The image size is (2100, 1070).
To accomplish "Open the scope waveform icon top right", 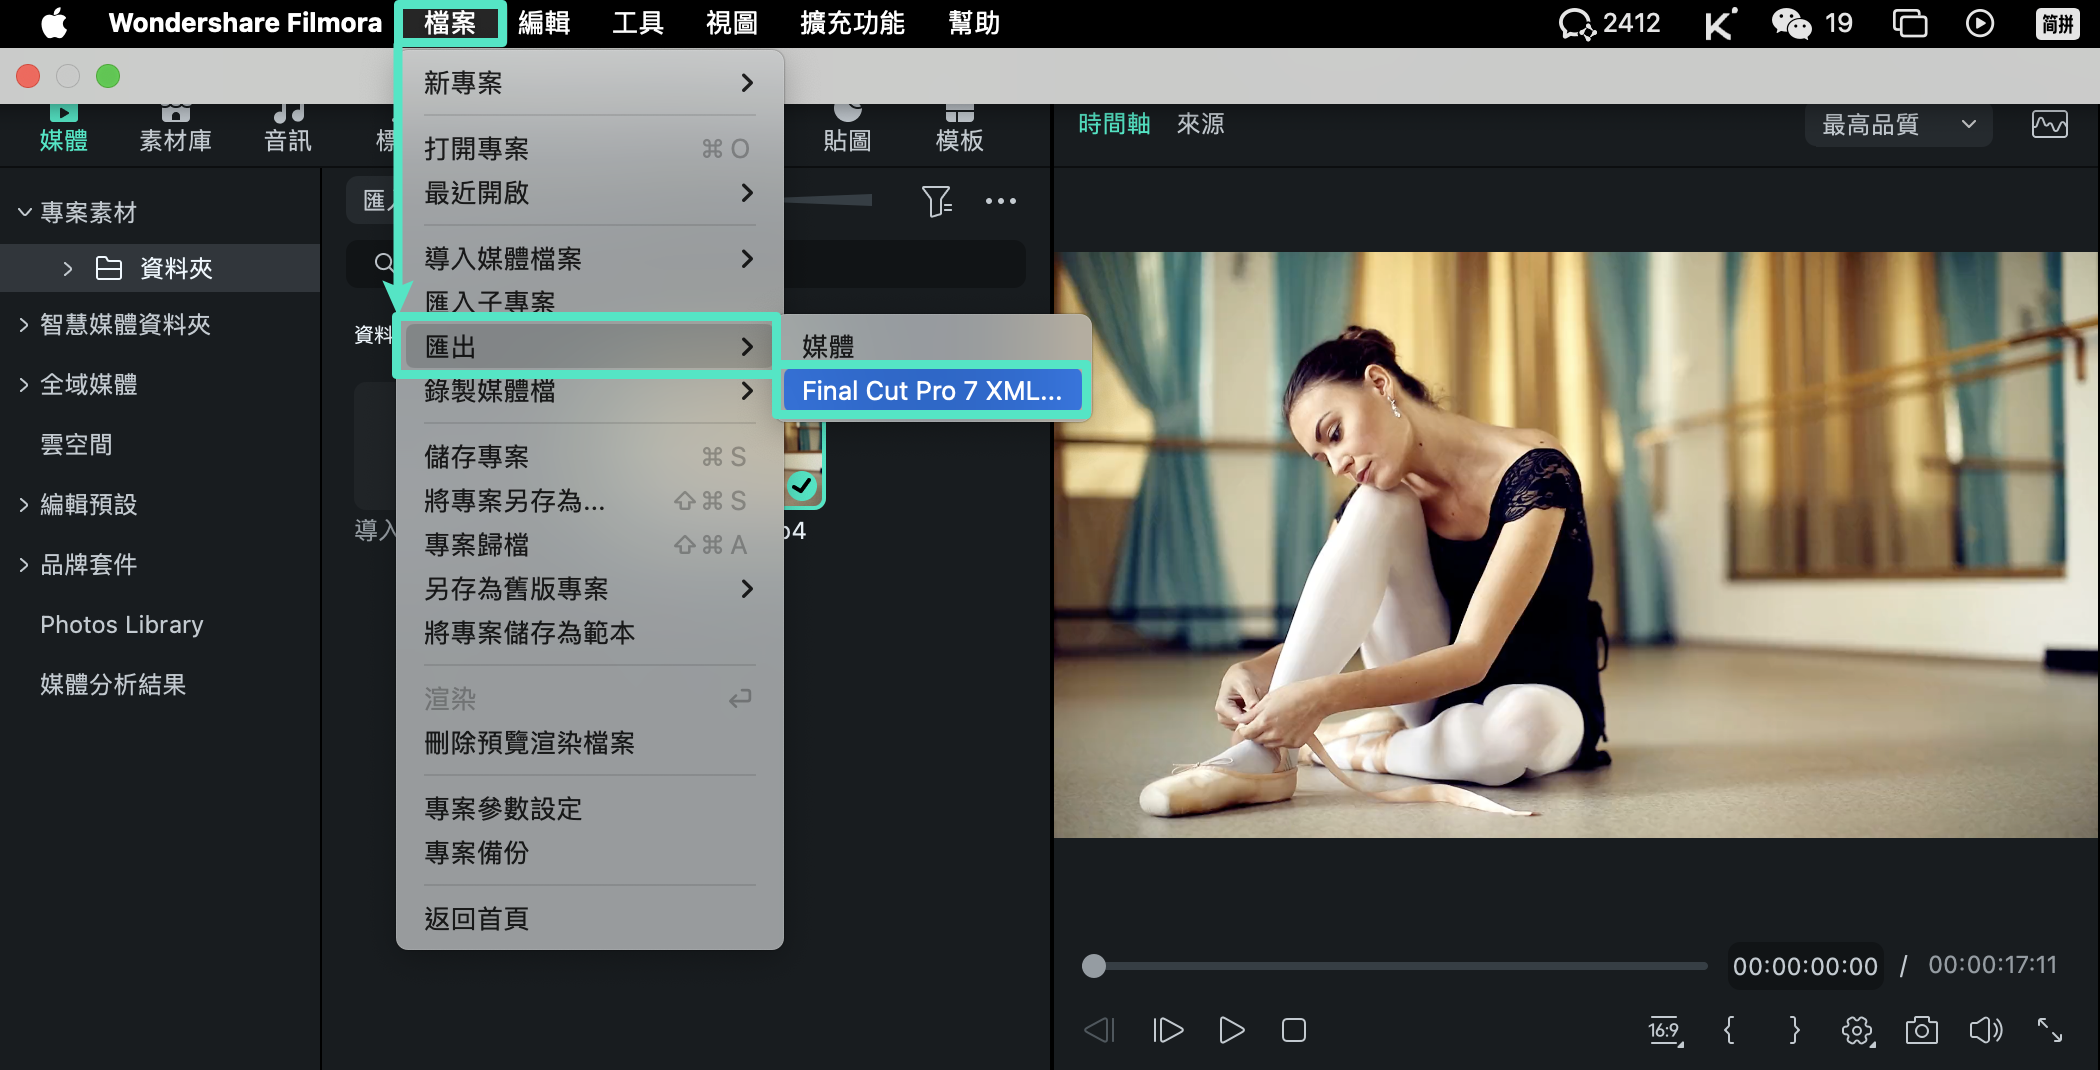I will (x=2049, y=125).
